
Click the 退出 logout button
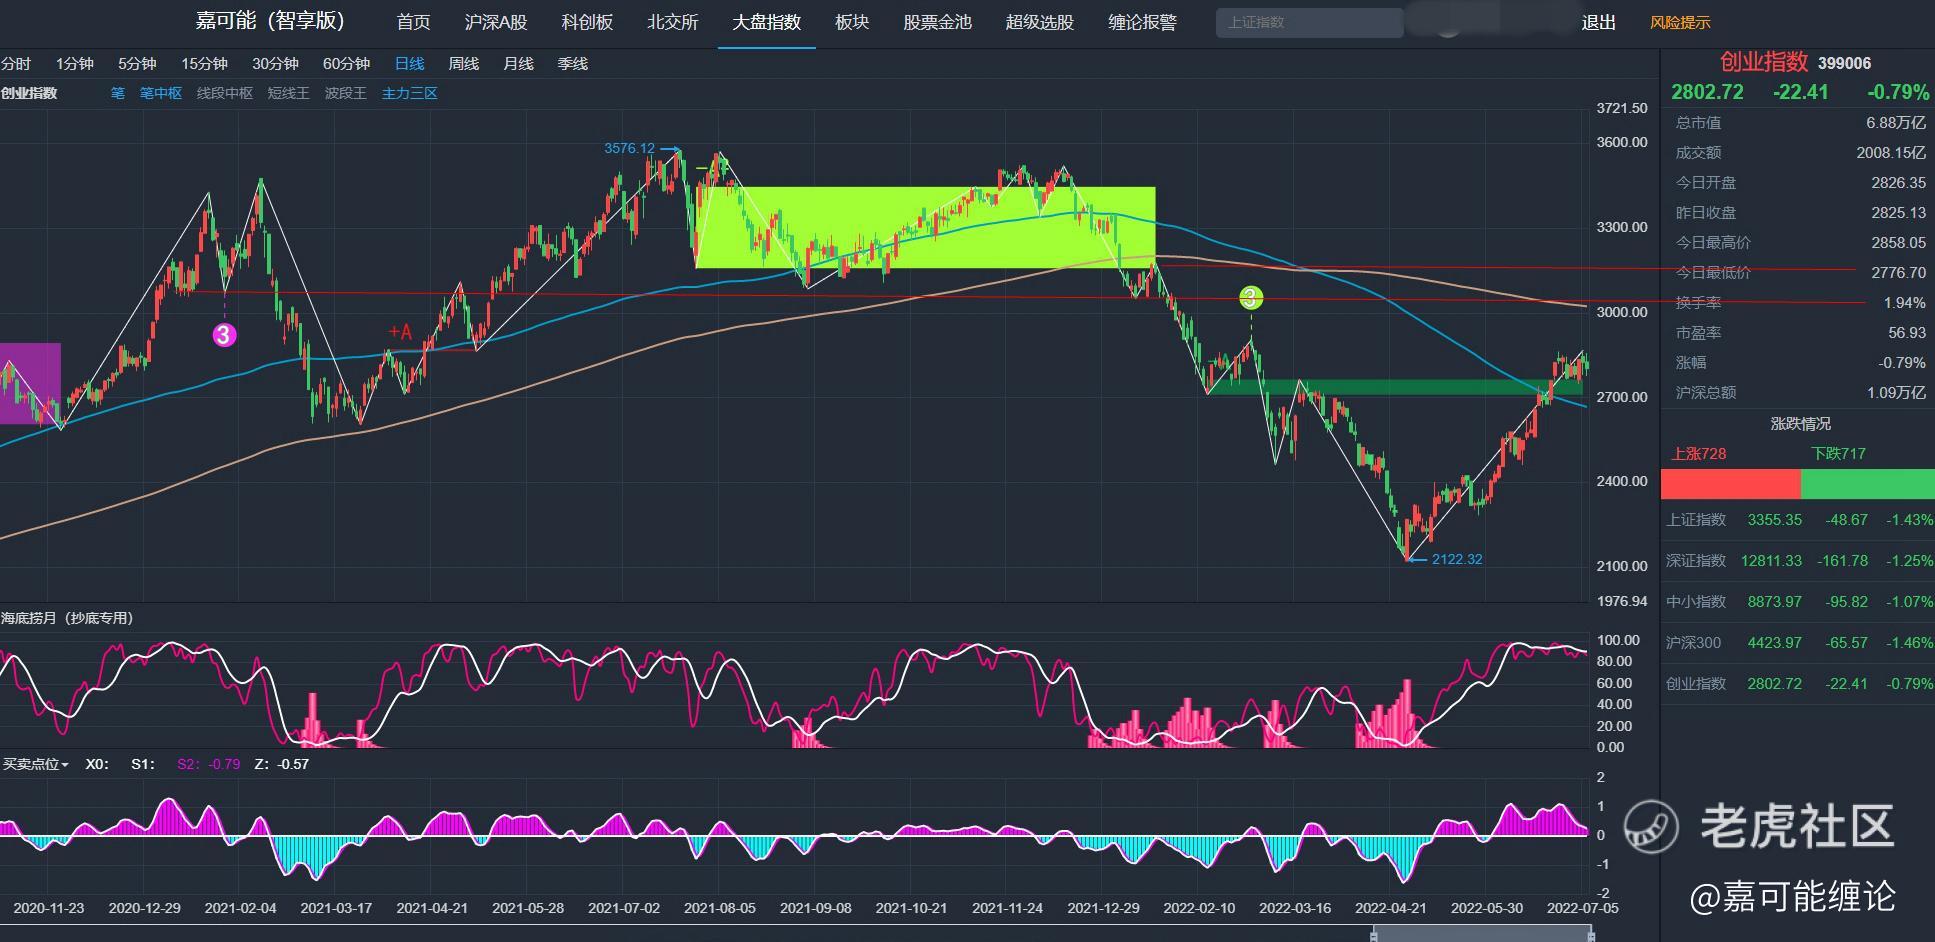(x=1598, y=22)
